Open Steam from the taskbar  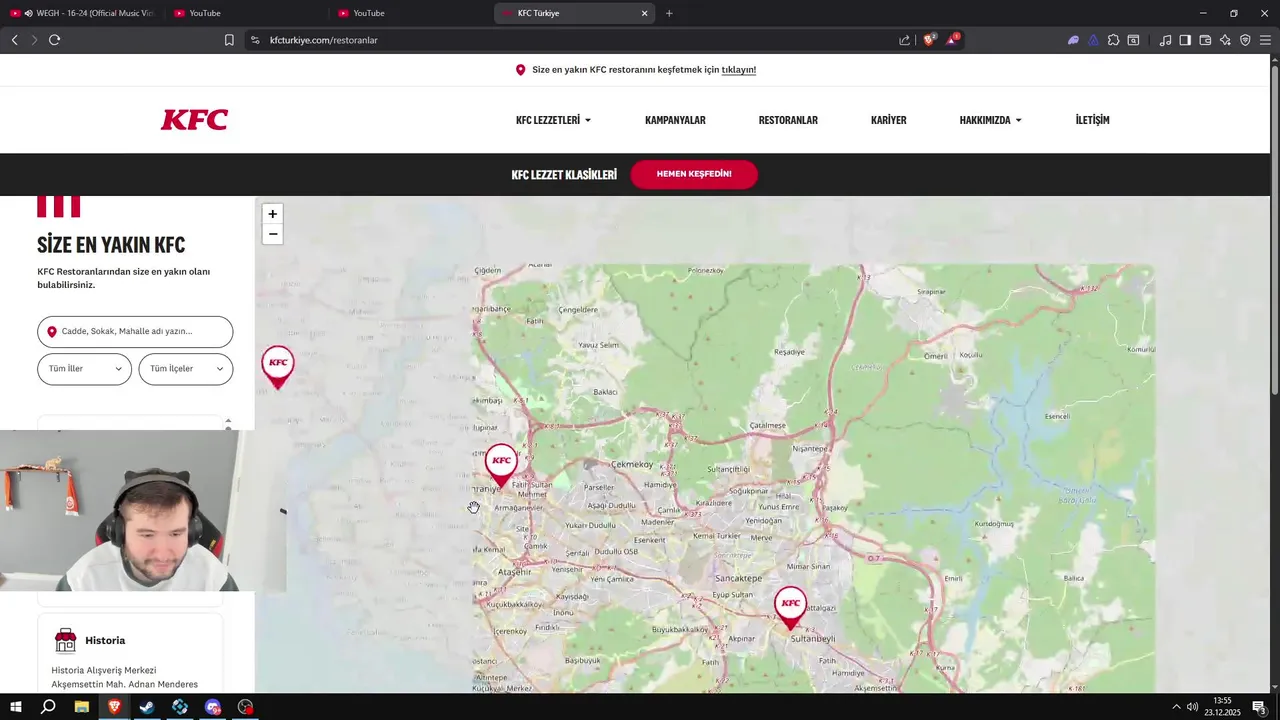point(147,707)
